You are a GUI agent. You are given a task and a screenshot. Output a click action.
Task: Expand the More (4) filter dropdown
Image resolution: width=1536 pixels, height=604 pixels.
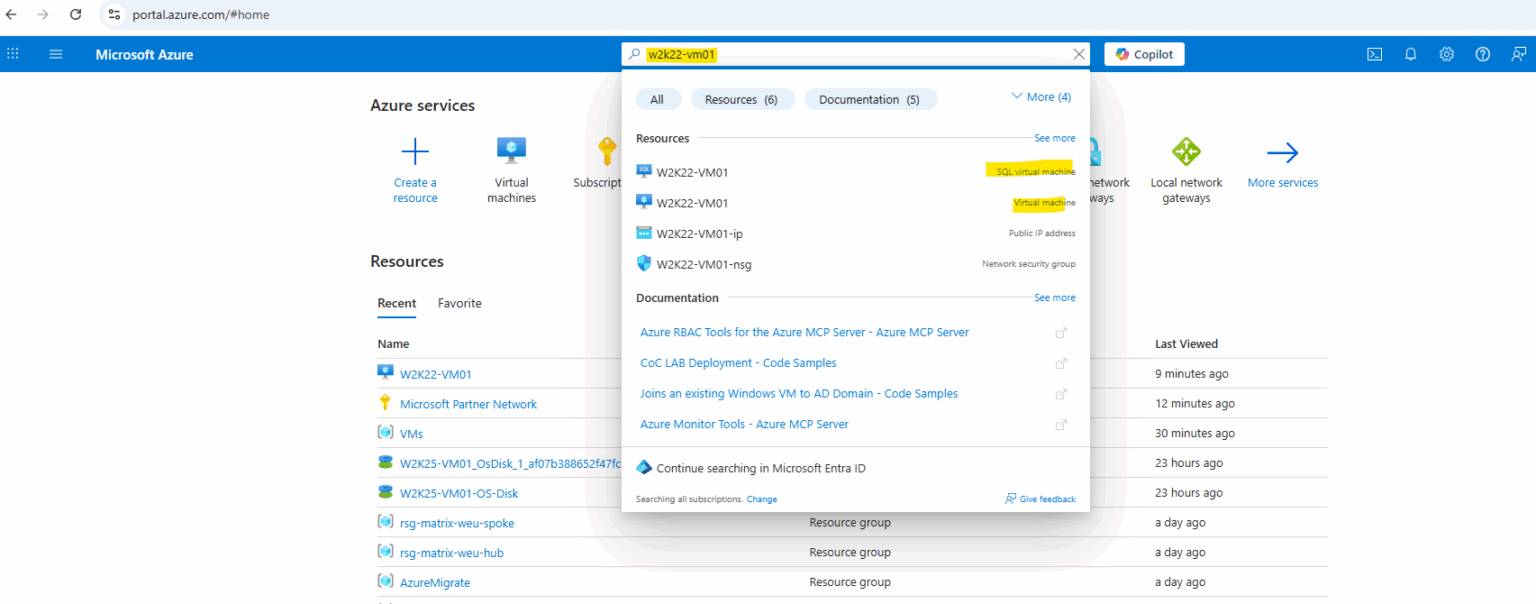pyautogui.click(x=1040, y=96)
